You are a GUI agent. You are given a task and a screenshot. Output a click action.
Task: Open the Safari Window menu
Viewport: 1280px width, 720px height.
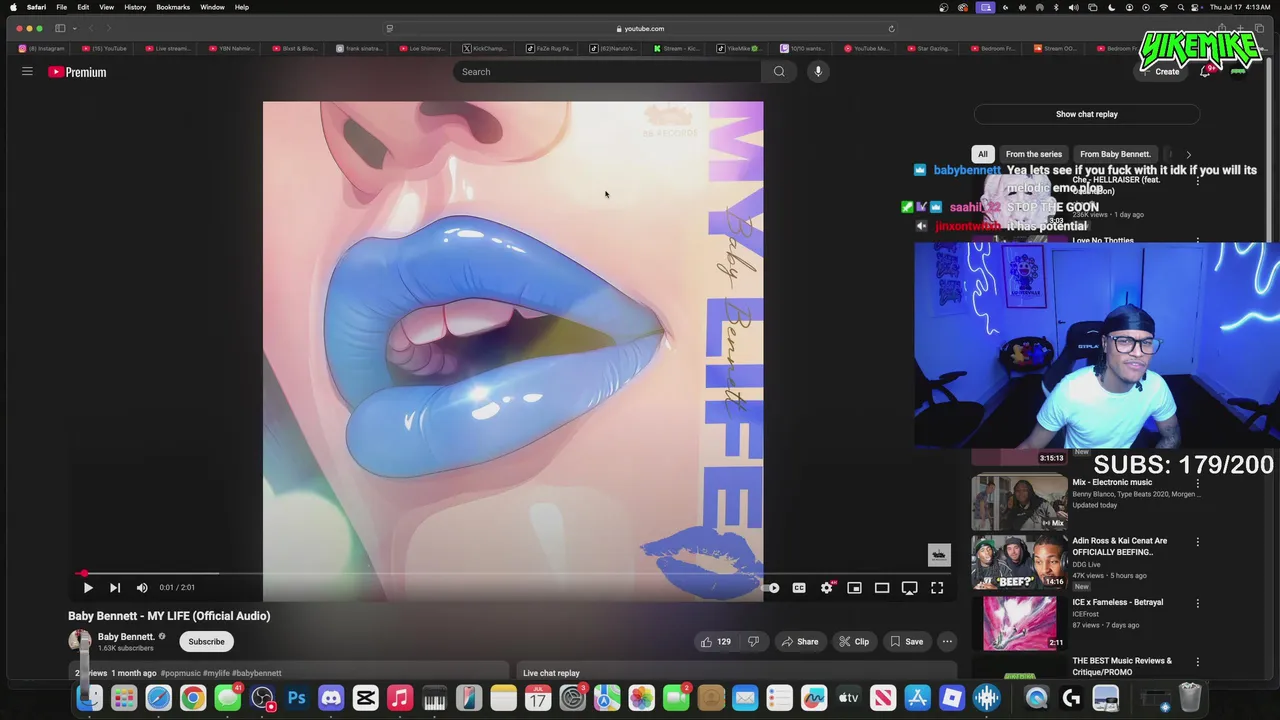(x=212, y=7)
